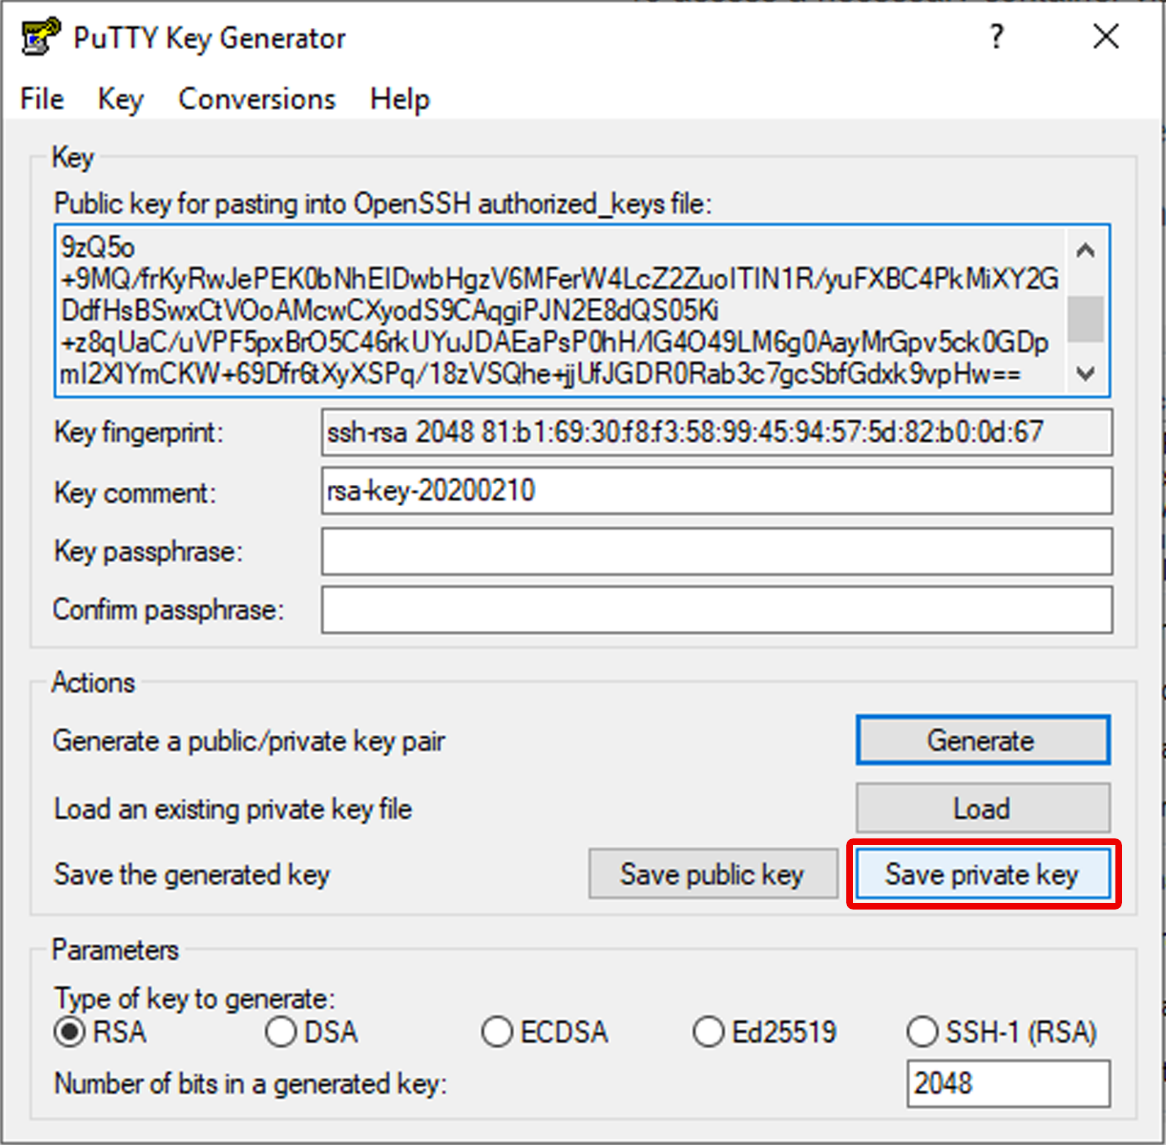Click the number of bits field
The height and width of the screenshot is (1145, 1166).
(x=1008, y=1084)
